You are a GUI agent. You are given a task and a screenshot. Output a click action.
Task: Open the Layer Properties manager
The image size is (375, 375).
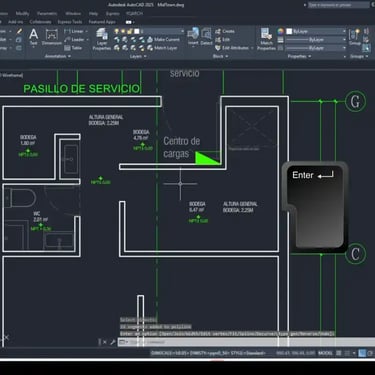pos(102,39)
